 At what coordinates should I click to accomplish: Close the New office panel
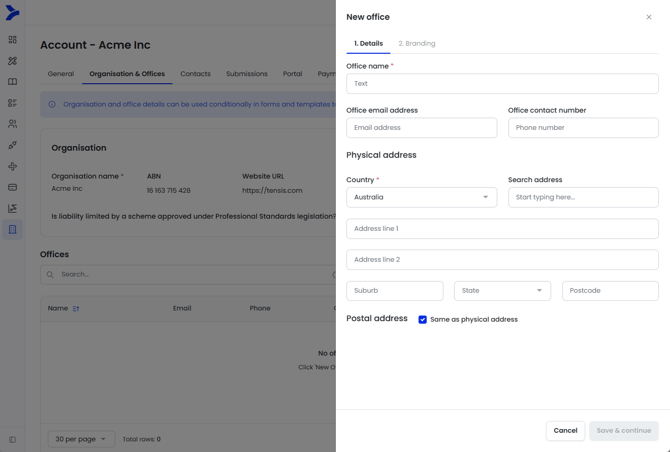(648, 17)
